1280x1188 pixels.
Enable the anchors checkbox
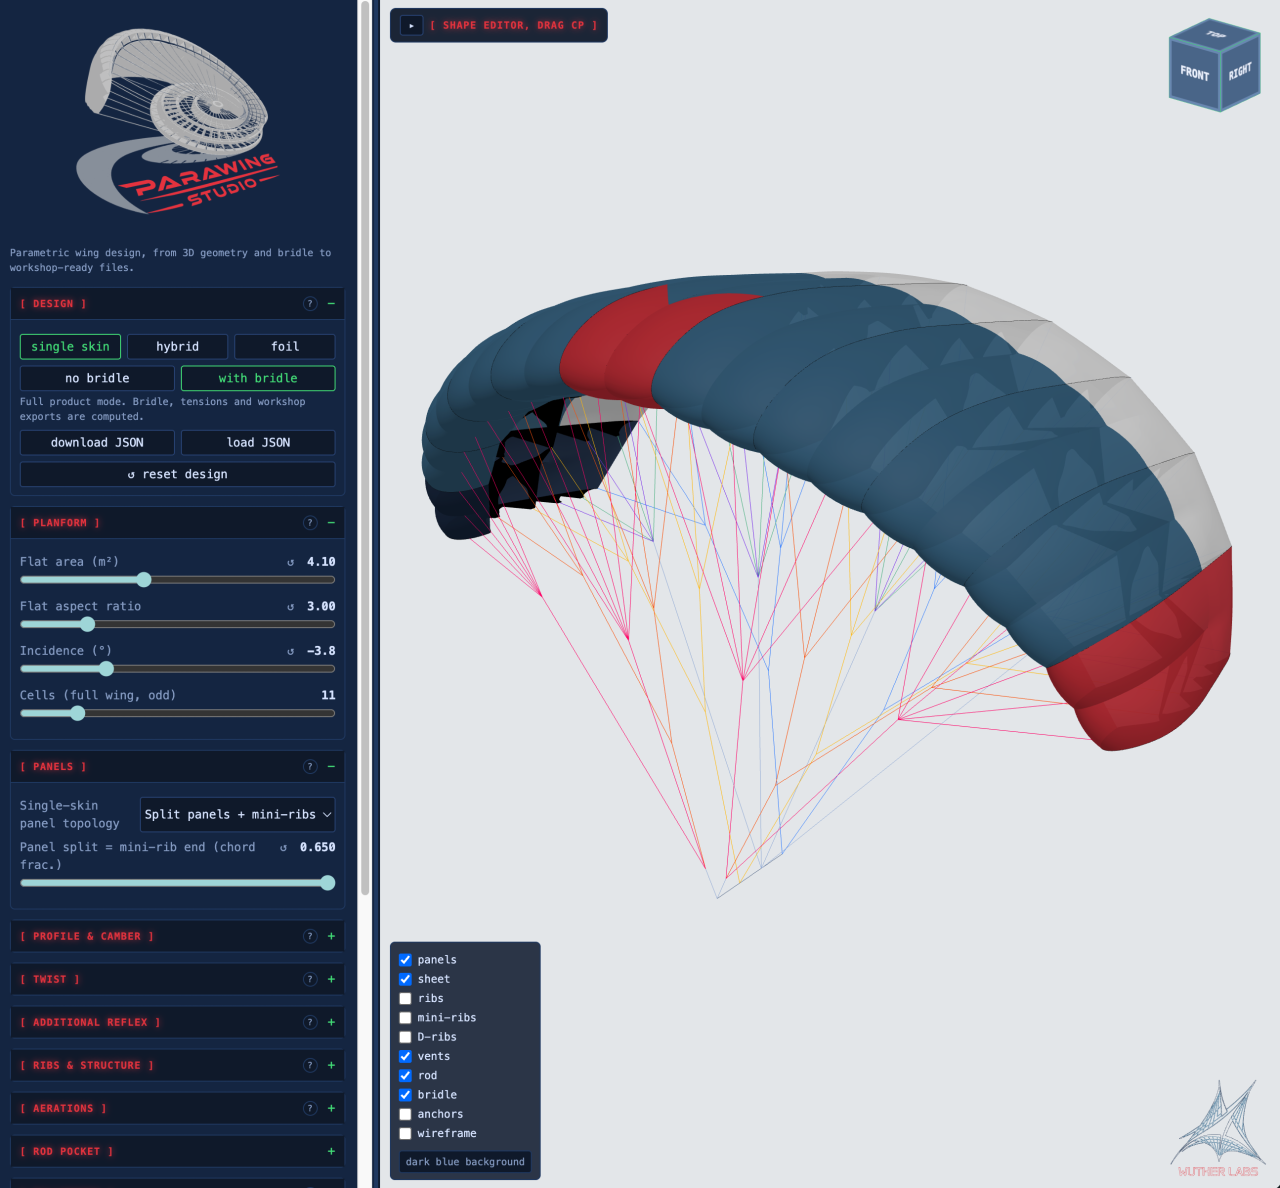pyautogui.click(x=405, y=1115)
